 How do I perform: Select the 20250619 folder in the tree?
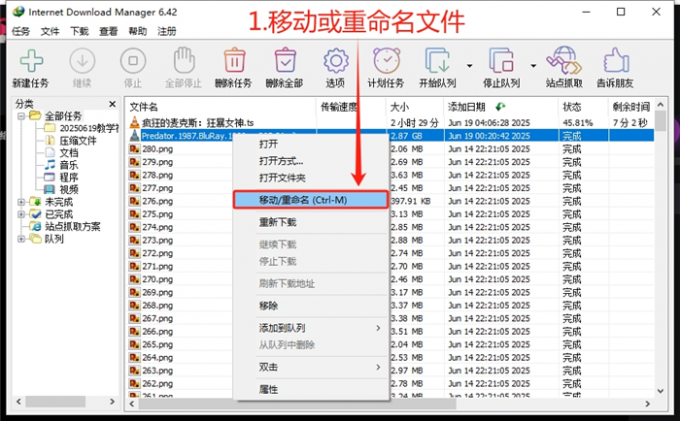88,128
